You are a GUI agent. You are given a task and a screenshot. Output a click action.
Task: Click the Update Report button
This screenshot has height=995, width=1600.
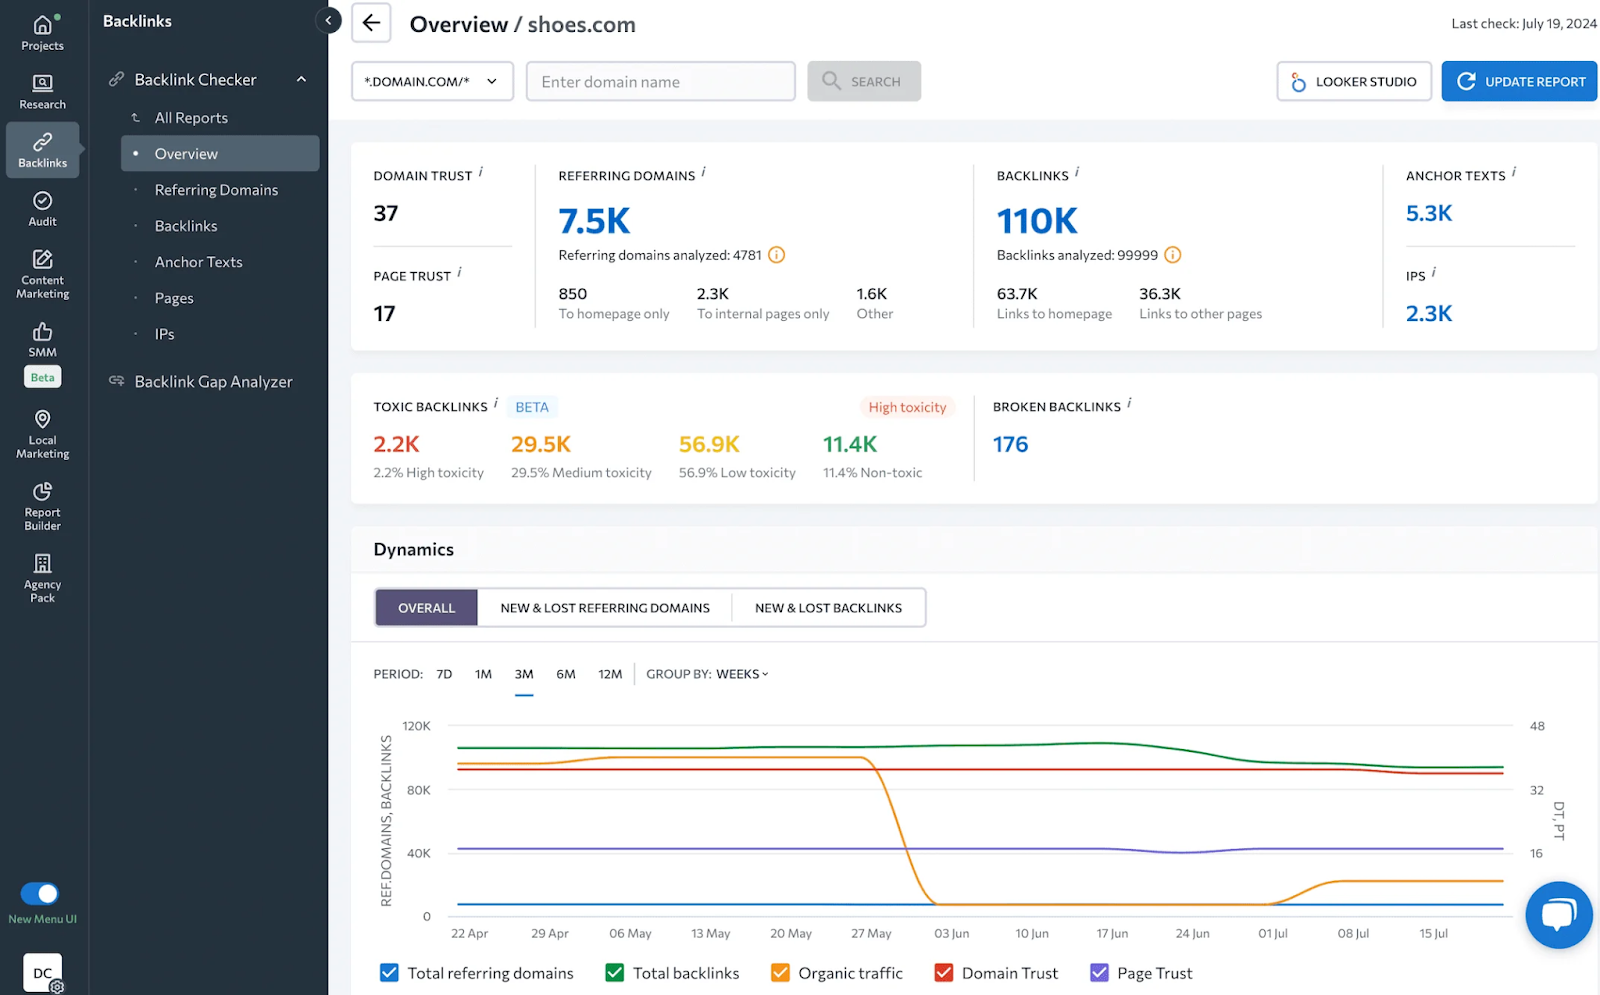coord(1519,81)
